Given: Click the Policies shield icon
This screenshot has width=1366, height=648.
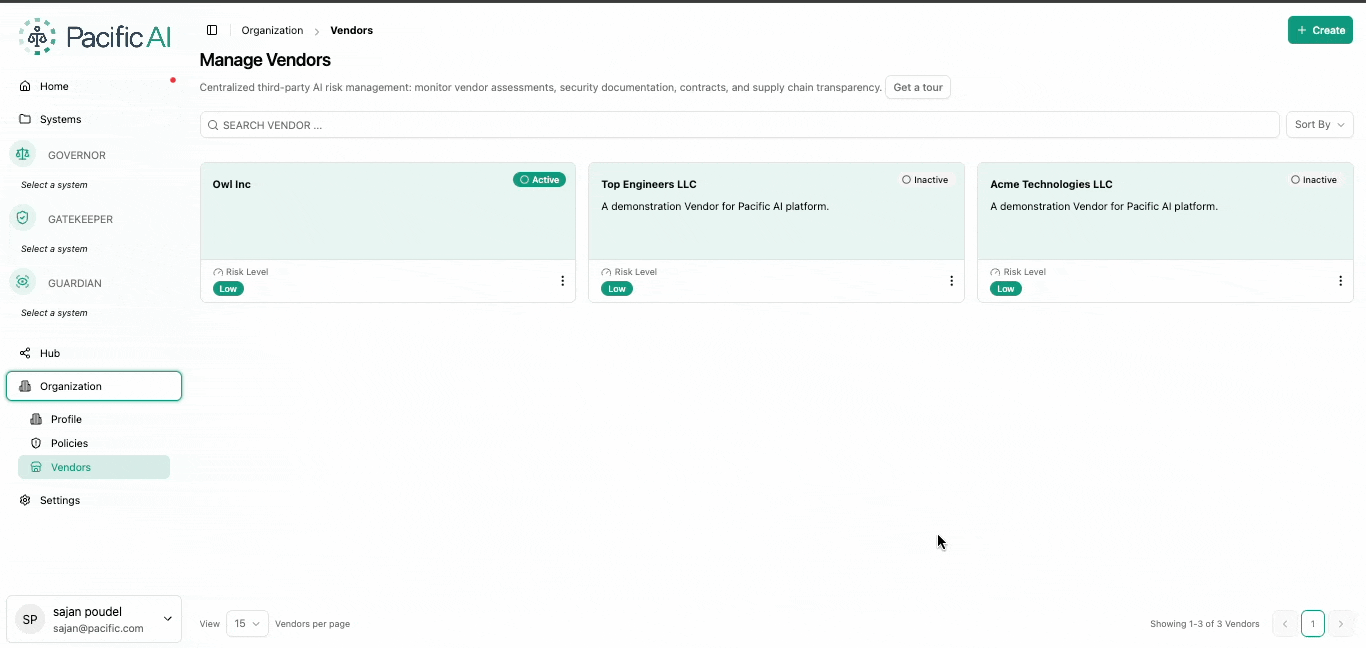Looking at the screenshot, I should point(36,443).
